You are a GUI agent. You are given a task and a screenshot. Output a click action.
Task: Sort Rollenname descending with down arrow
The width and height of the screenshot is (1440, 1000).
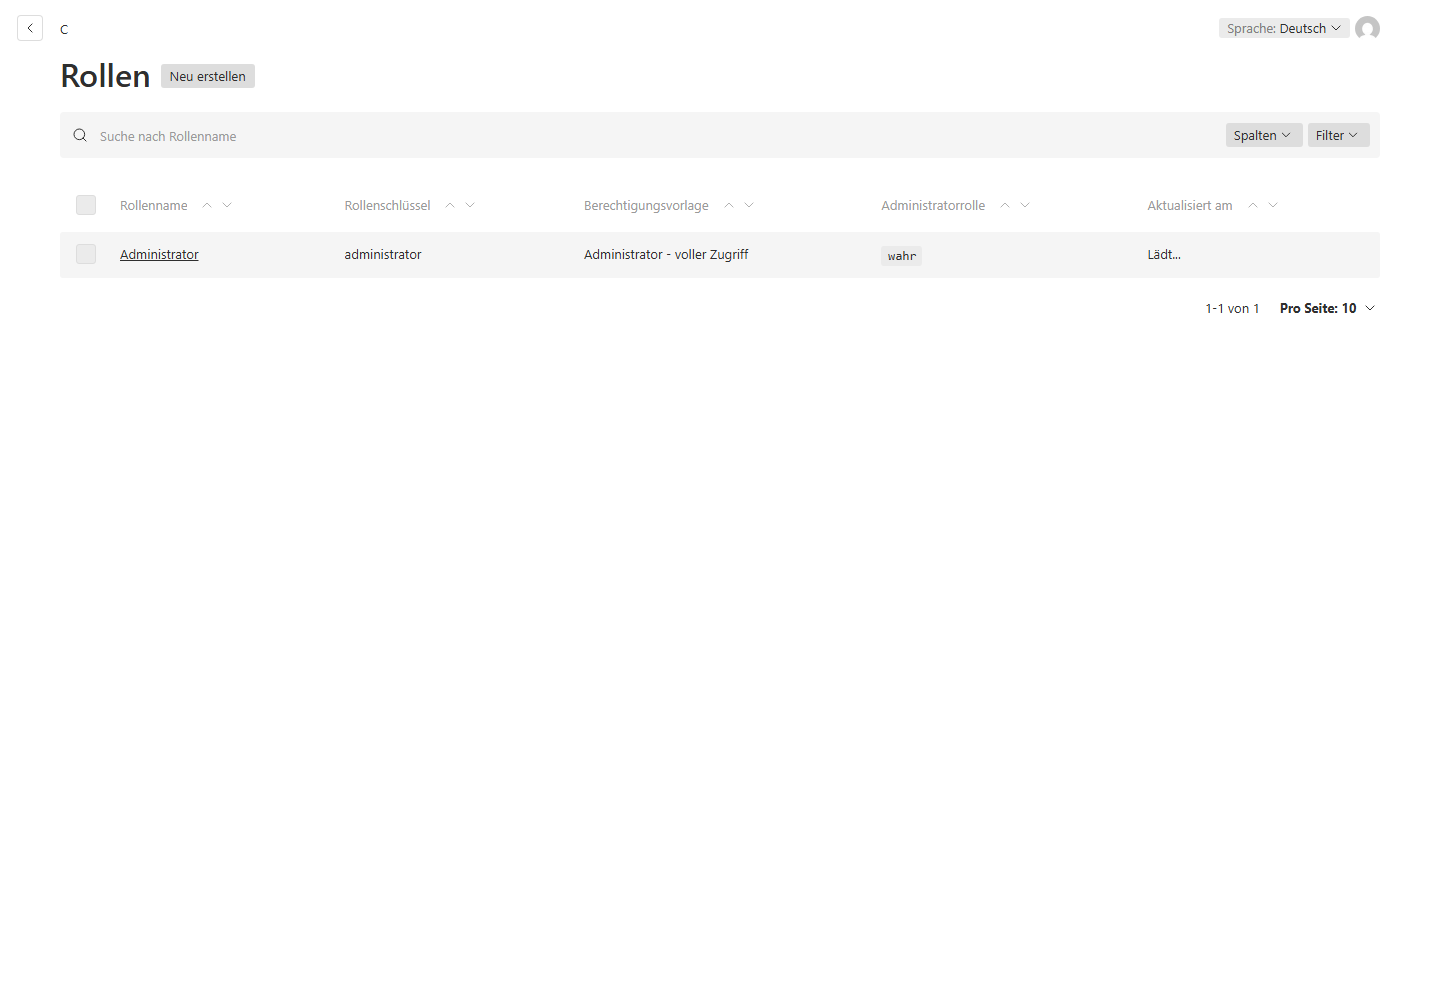227,205
